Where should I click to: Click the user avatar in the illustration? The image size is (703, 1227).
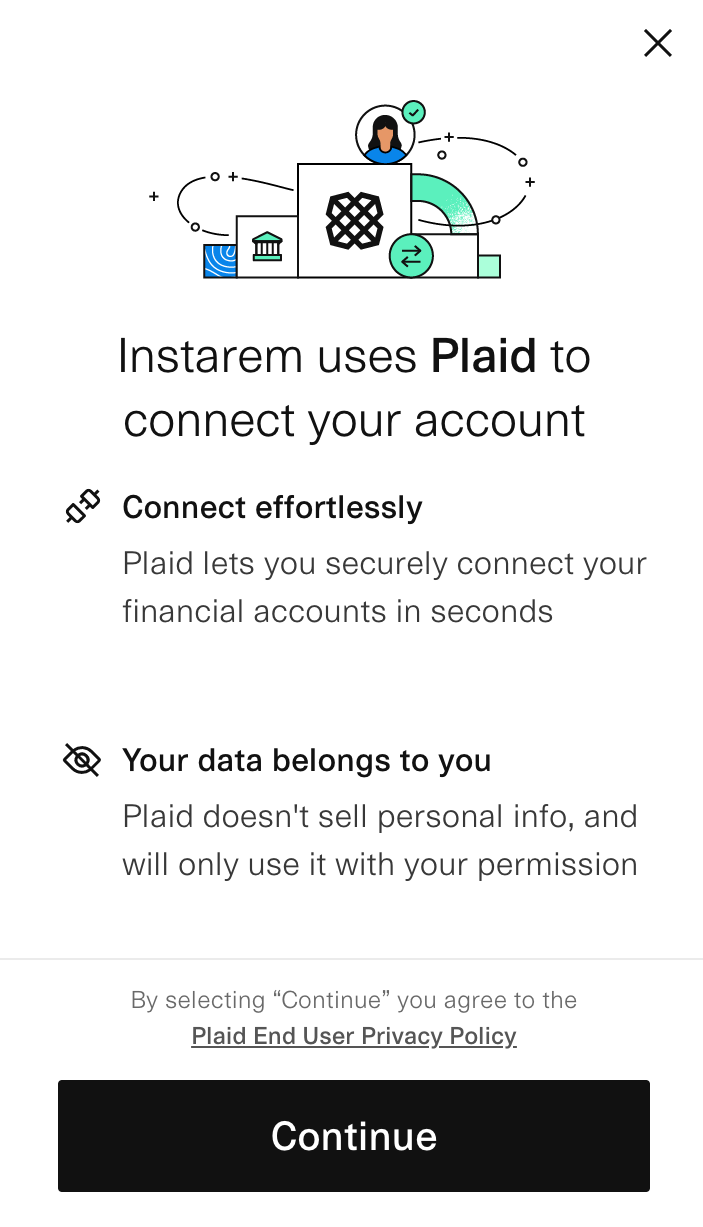pyautogui.click(x=384, y=135)
